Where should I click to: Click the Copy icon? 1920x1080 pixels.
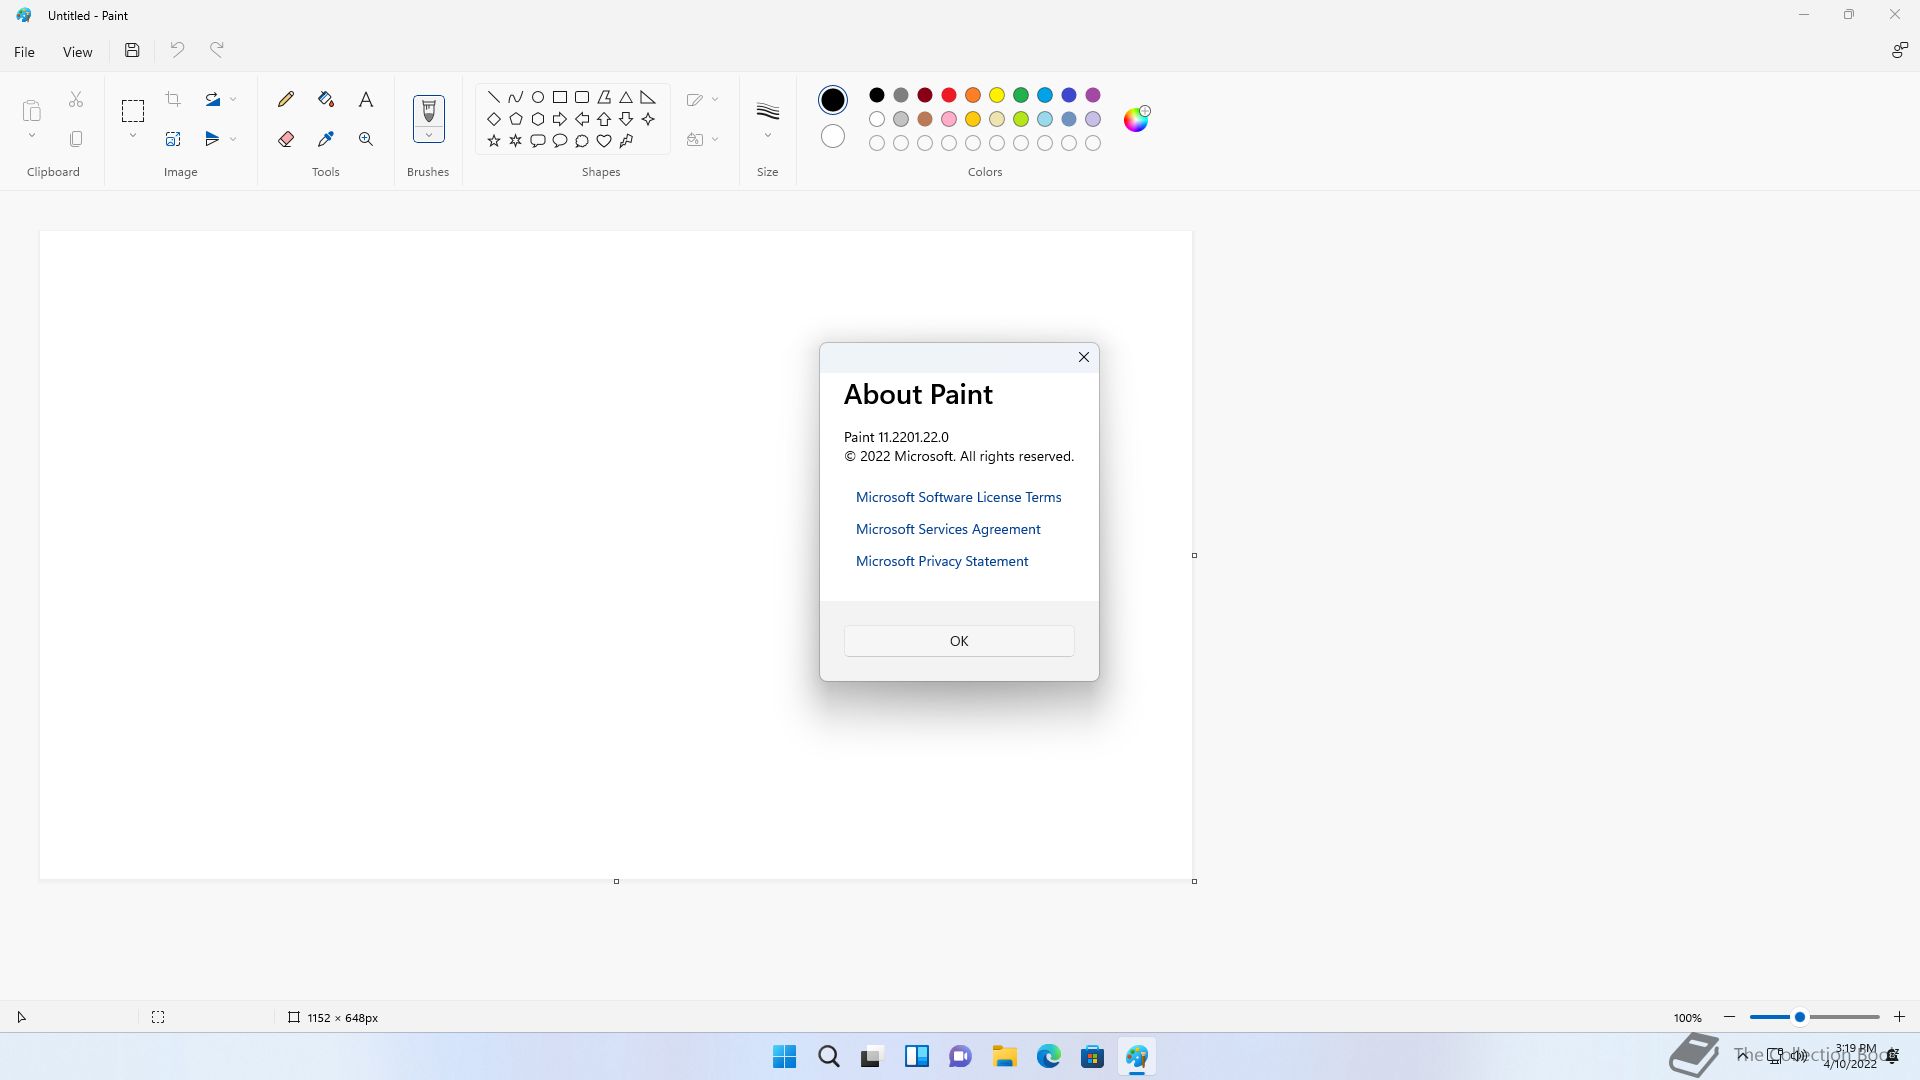tap(76, 139)
